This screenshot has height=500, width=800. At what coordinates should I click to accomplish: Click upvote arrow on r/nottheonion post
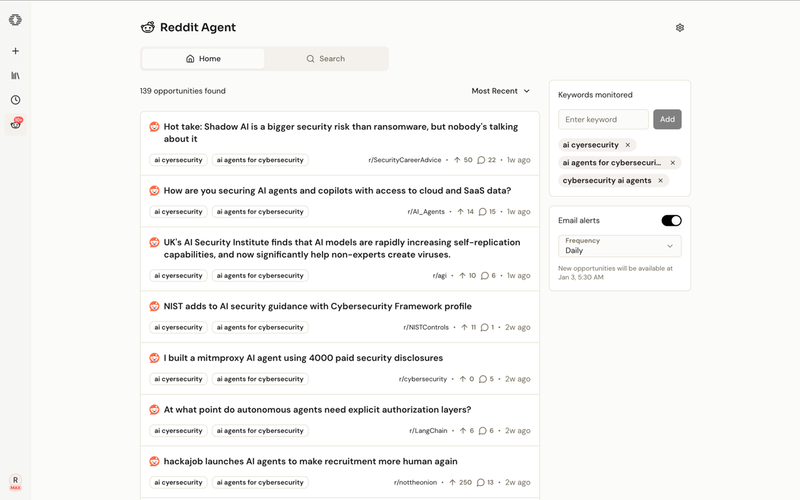click(452, 482)
